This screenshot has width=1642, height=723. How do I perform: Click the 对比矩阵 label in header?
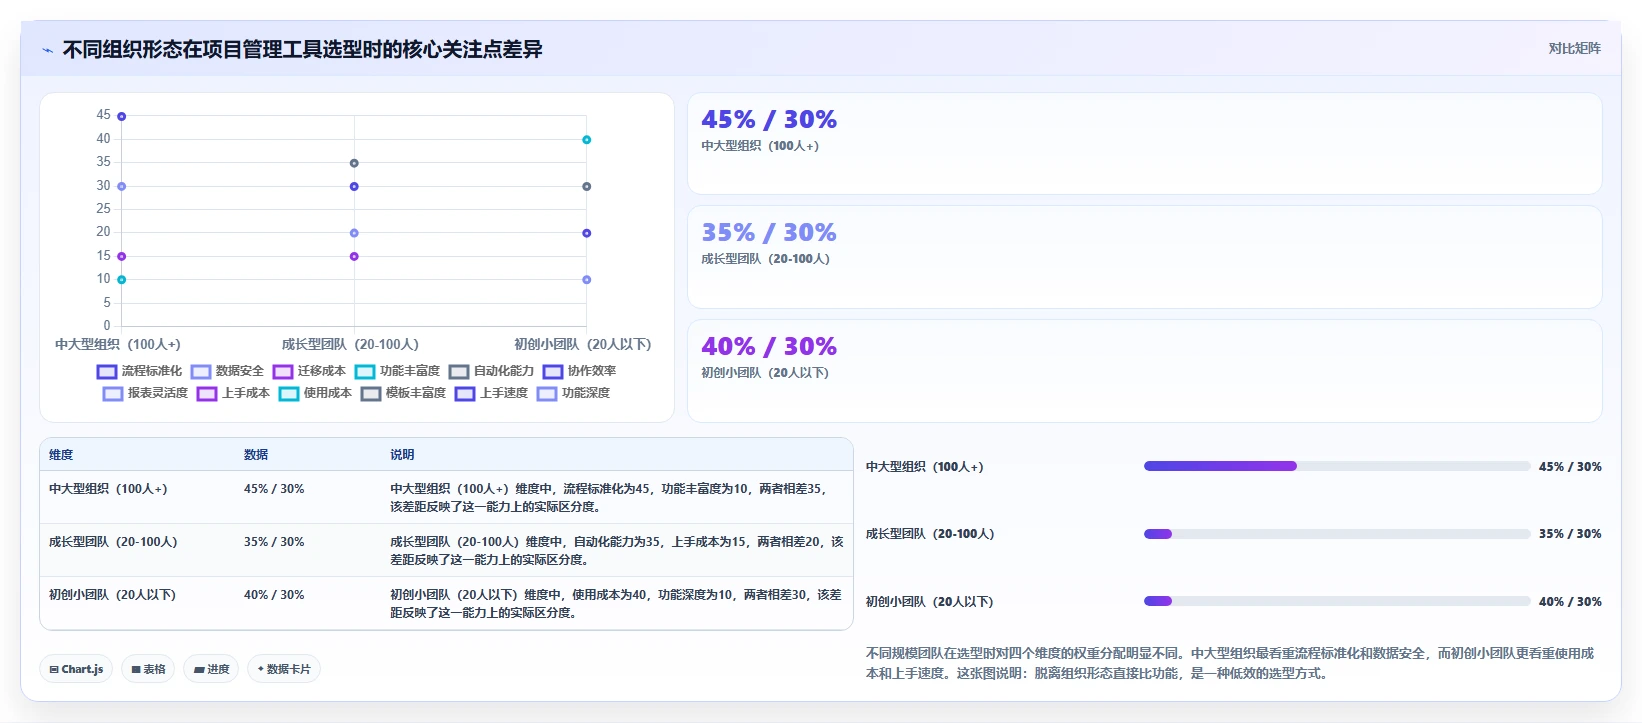[x=1574, y=48]
